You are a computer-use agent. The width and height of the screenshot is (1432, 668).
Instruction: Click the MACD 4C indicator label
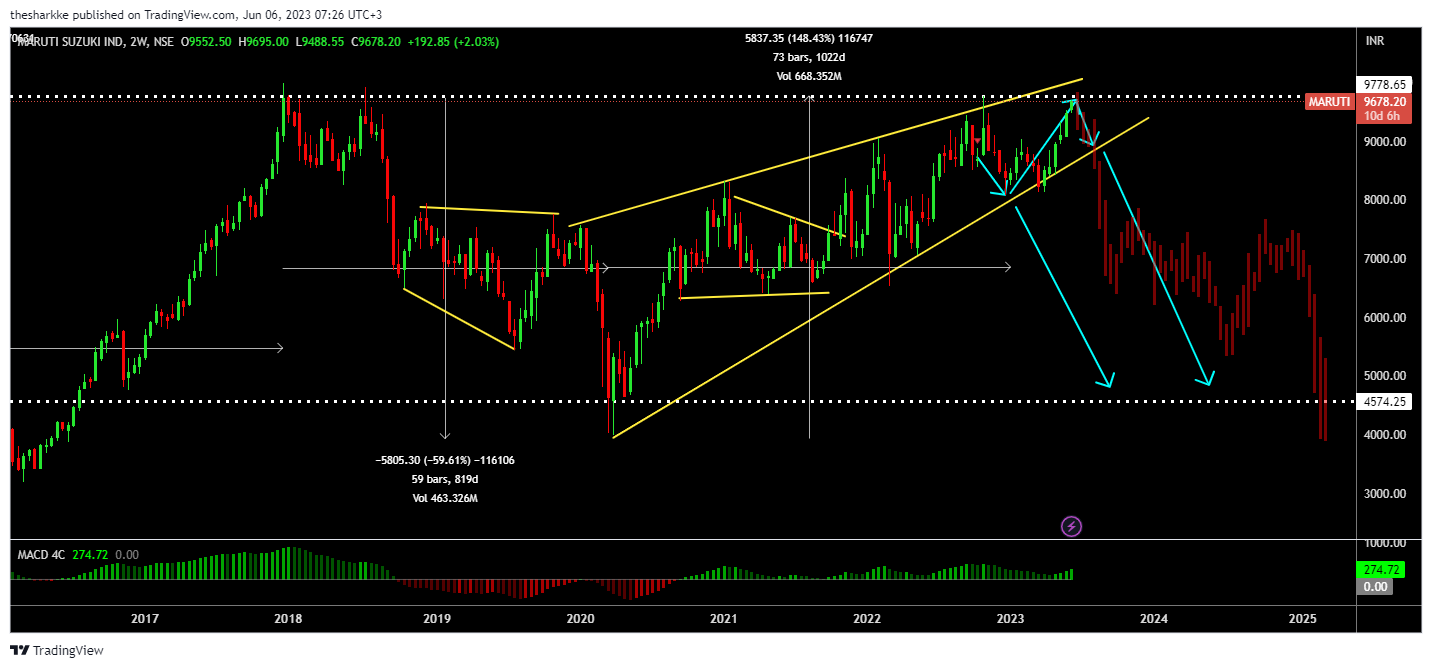(41, 554)
